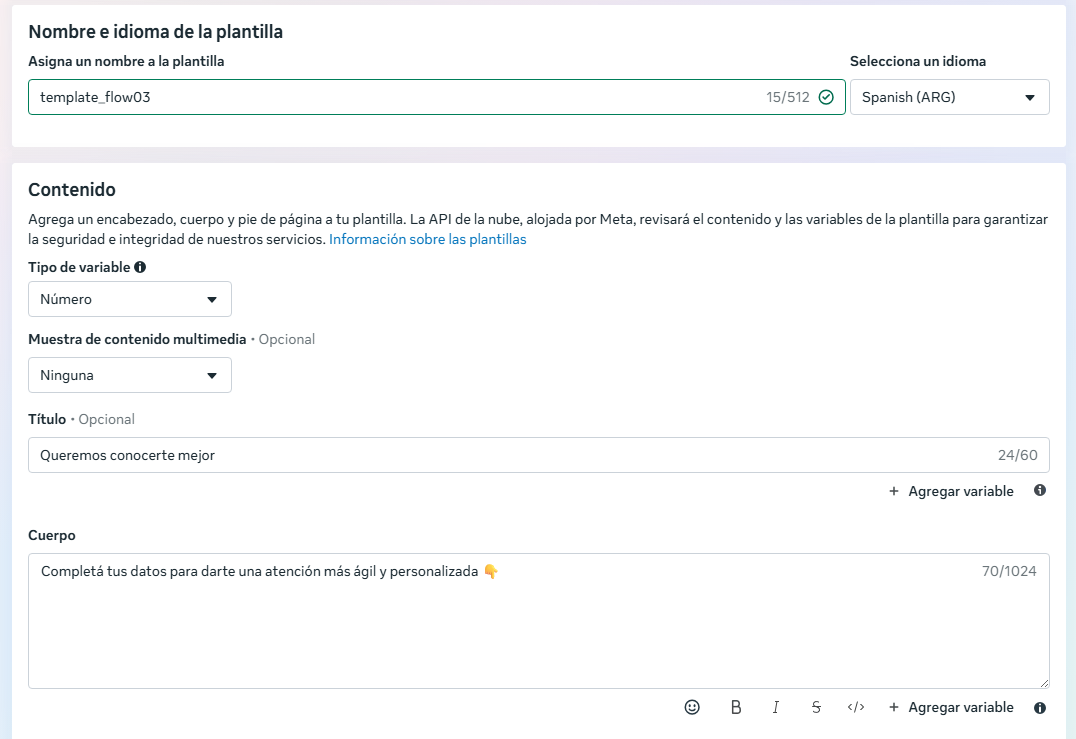
Task: Click inside the Cuerpo body text area
Action: coord(539,621)
